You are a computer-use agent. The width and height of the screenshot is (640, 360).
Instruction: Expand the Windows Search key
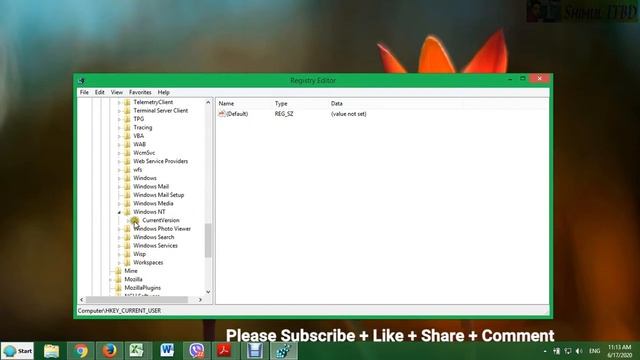click(x=119, y=238)
